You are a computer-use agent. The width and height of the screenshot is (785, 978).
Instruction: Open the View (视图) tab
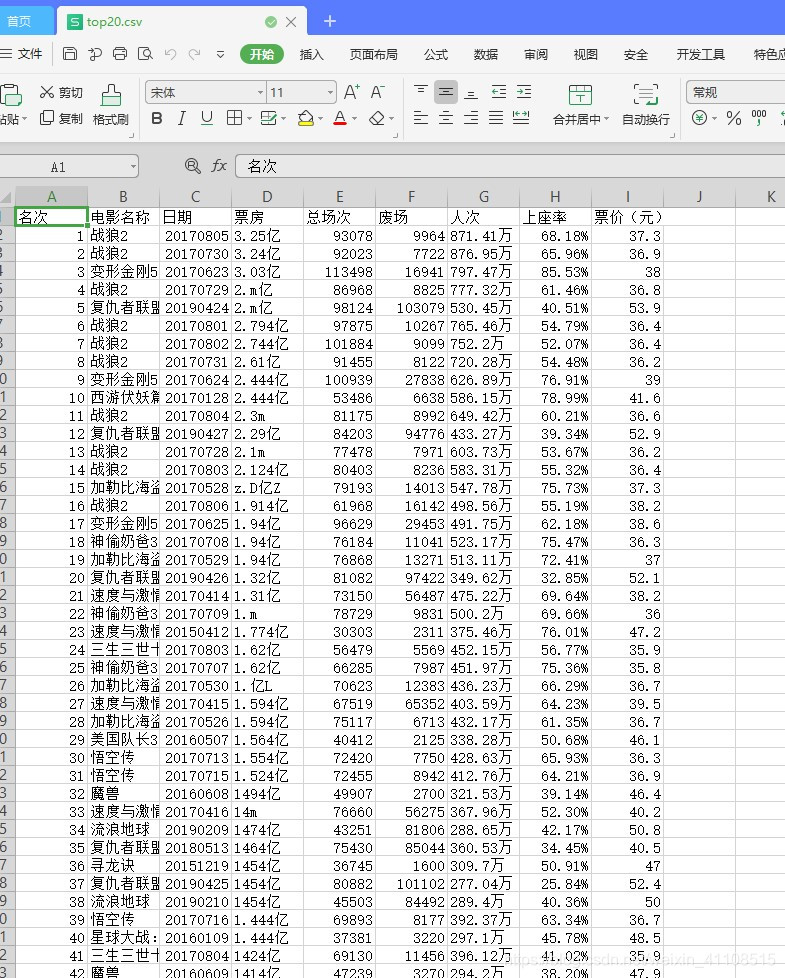[x=585, y=54]
